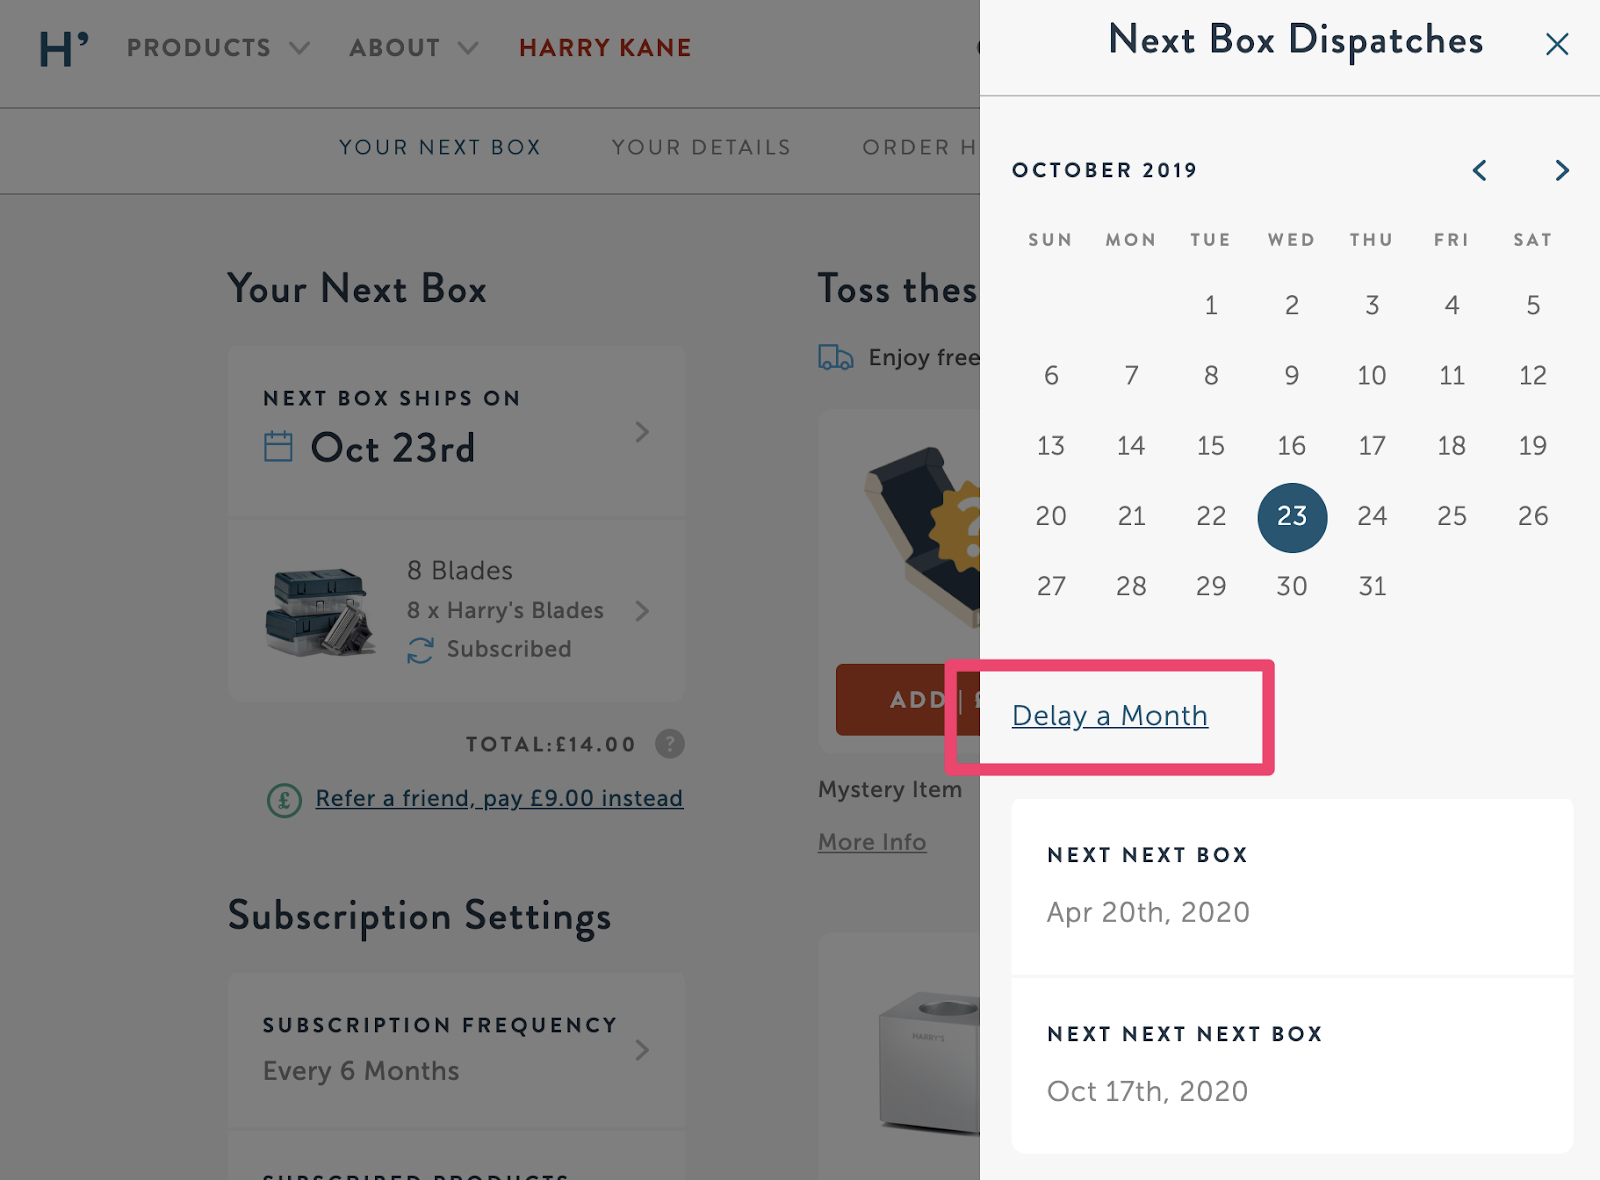Expand the Next Box Ships On row

click(456, 431)
